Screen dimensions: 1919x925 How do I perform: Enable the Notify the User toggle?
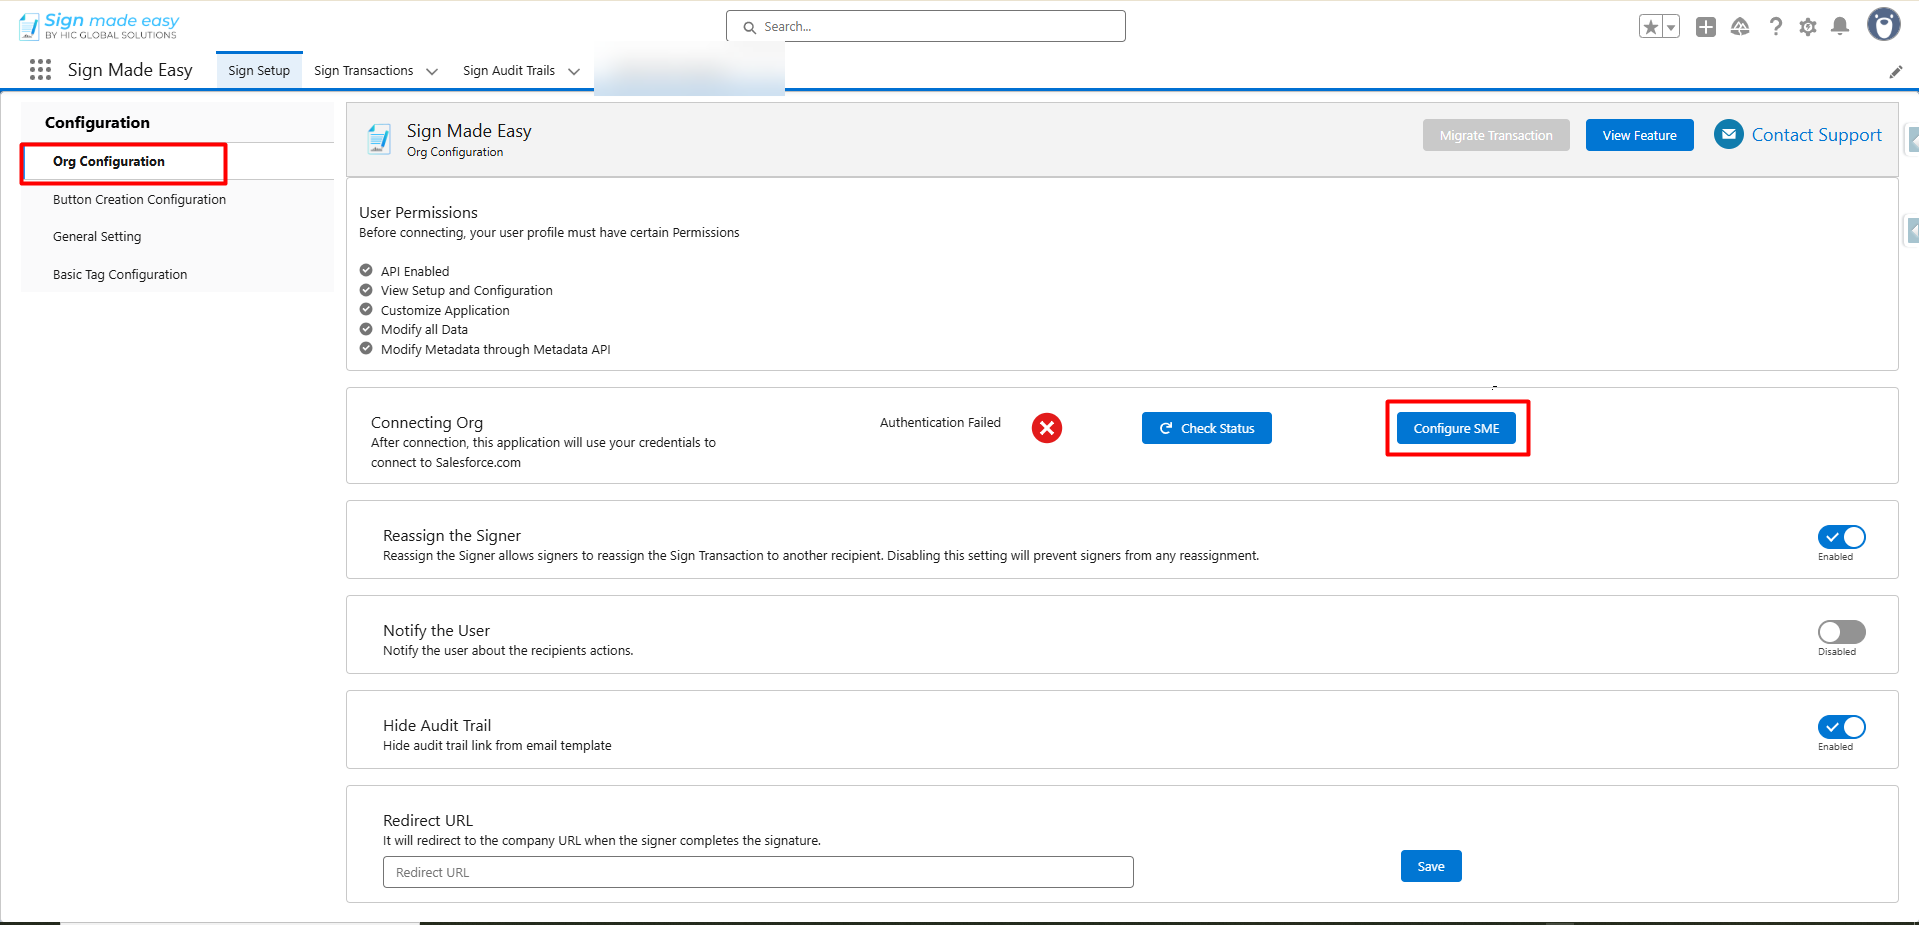click(x=1841, y=632)
